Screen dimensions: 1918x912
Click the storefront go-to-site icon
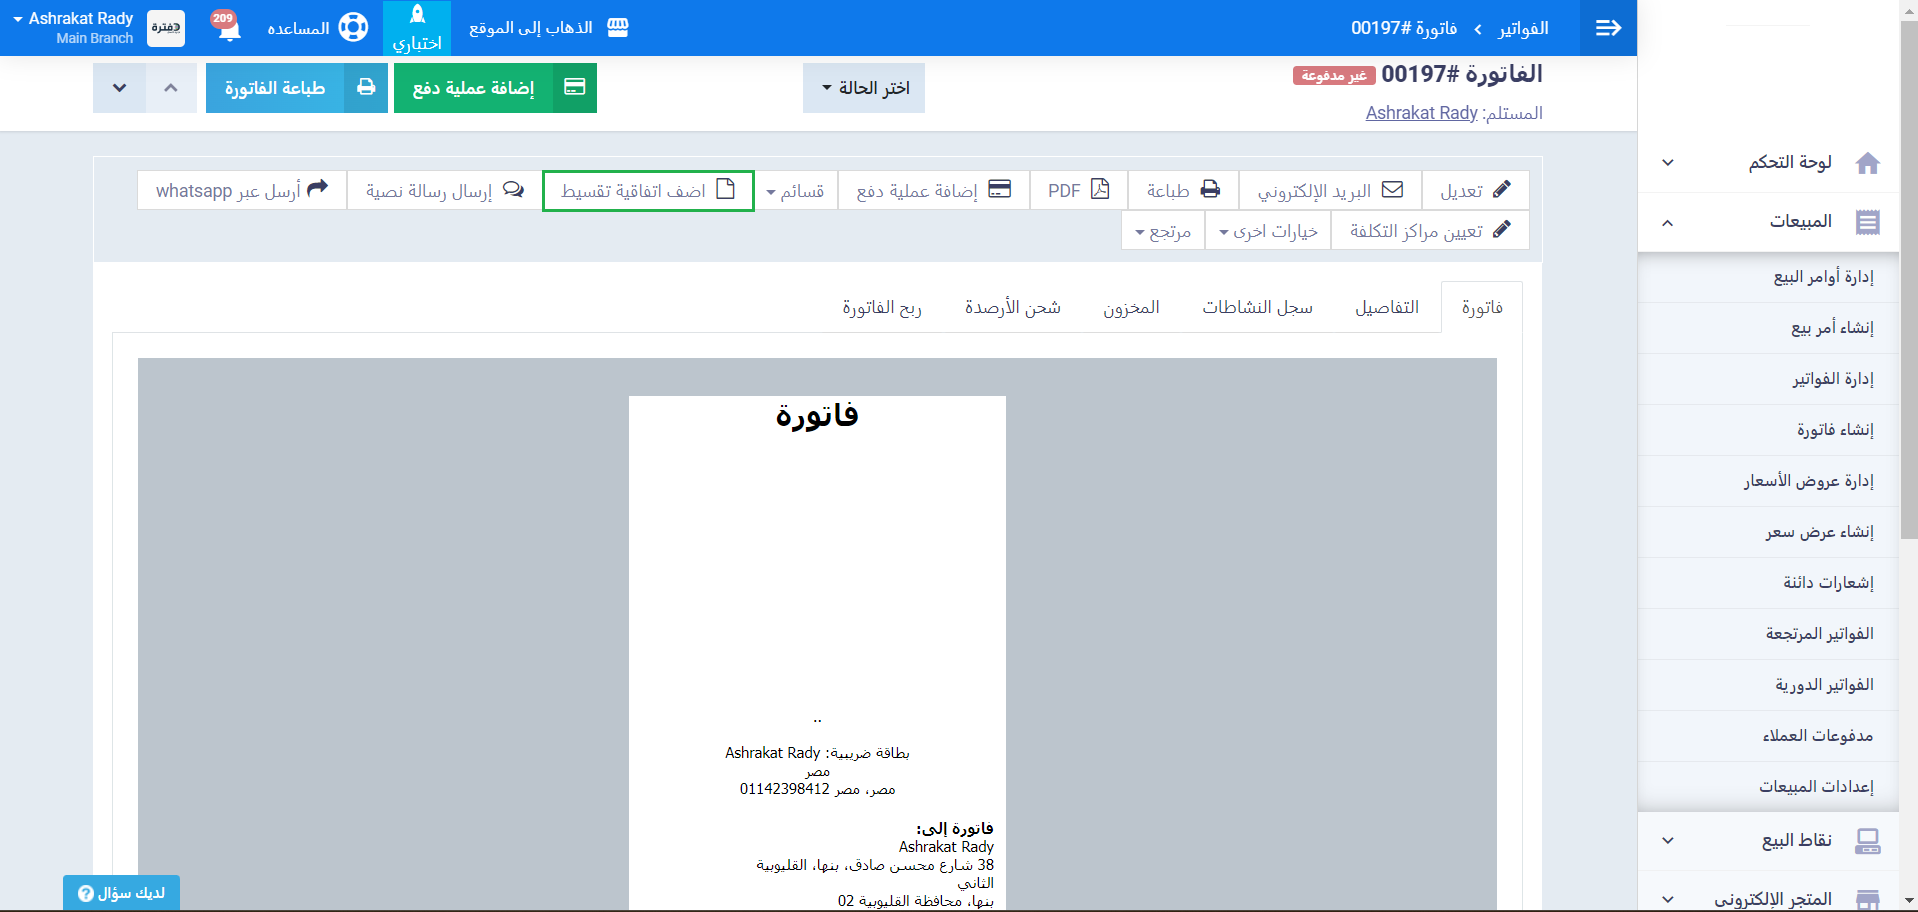pyautogui.click(x=618, y=28)
